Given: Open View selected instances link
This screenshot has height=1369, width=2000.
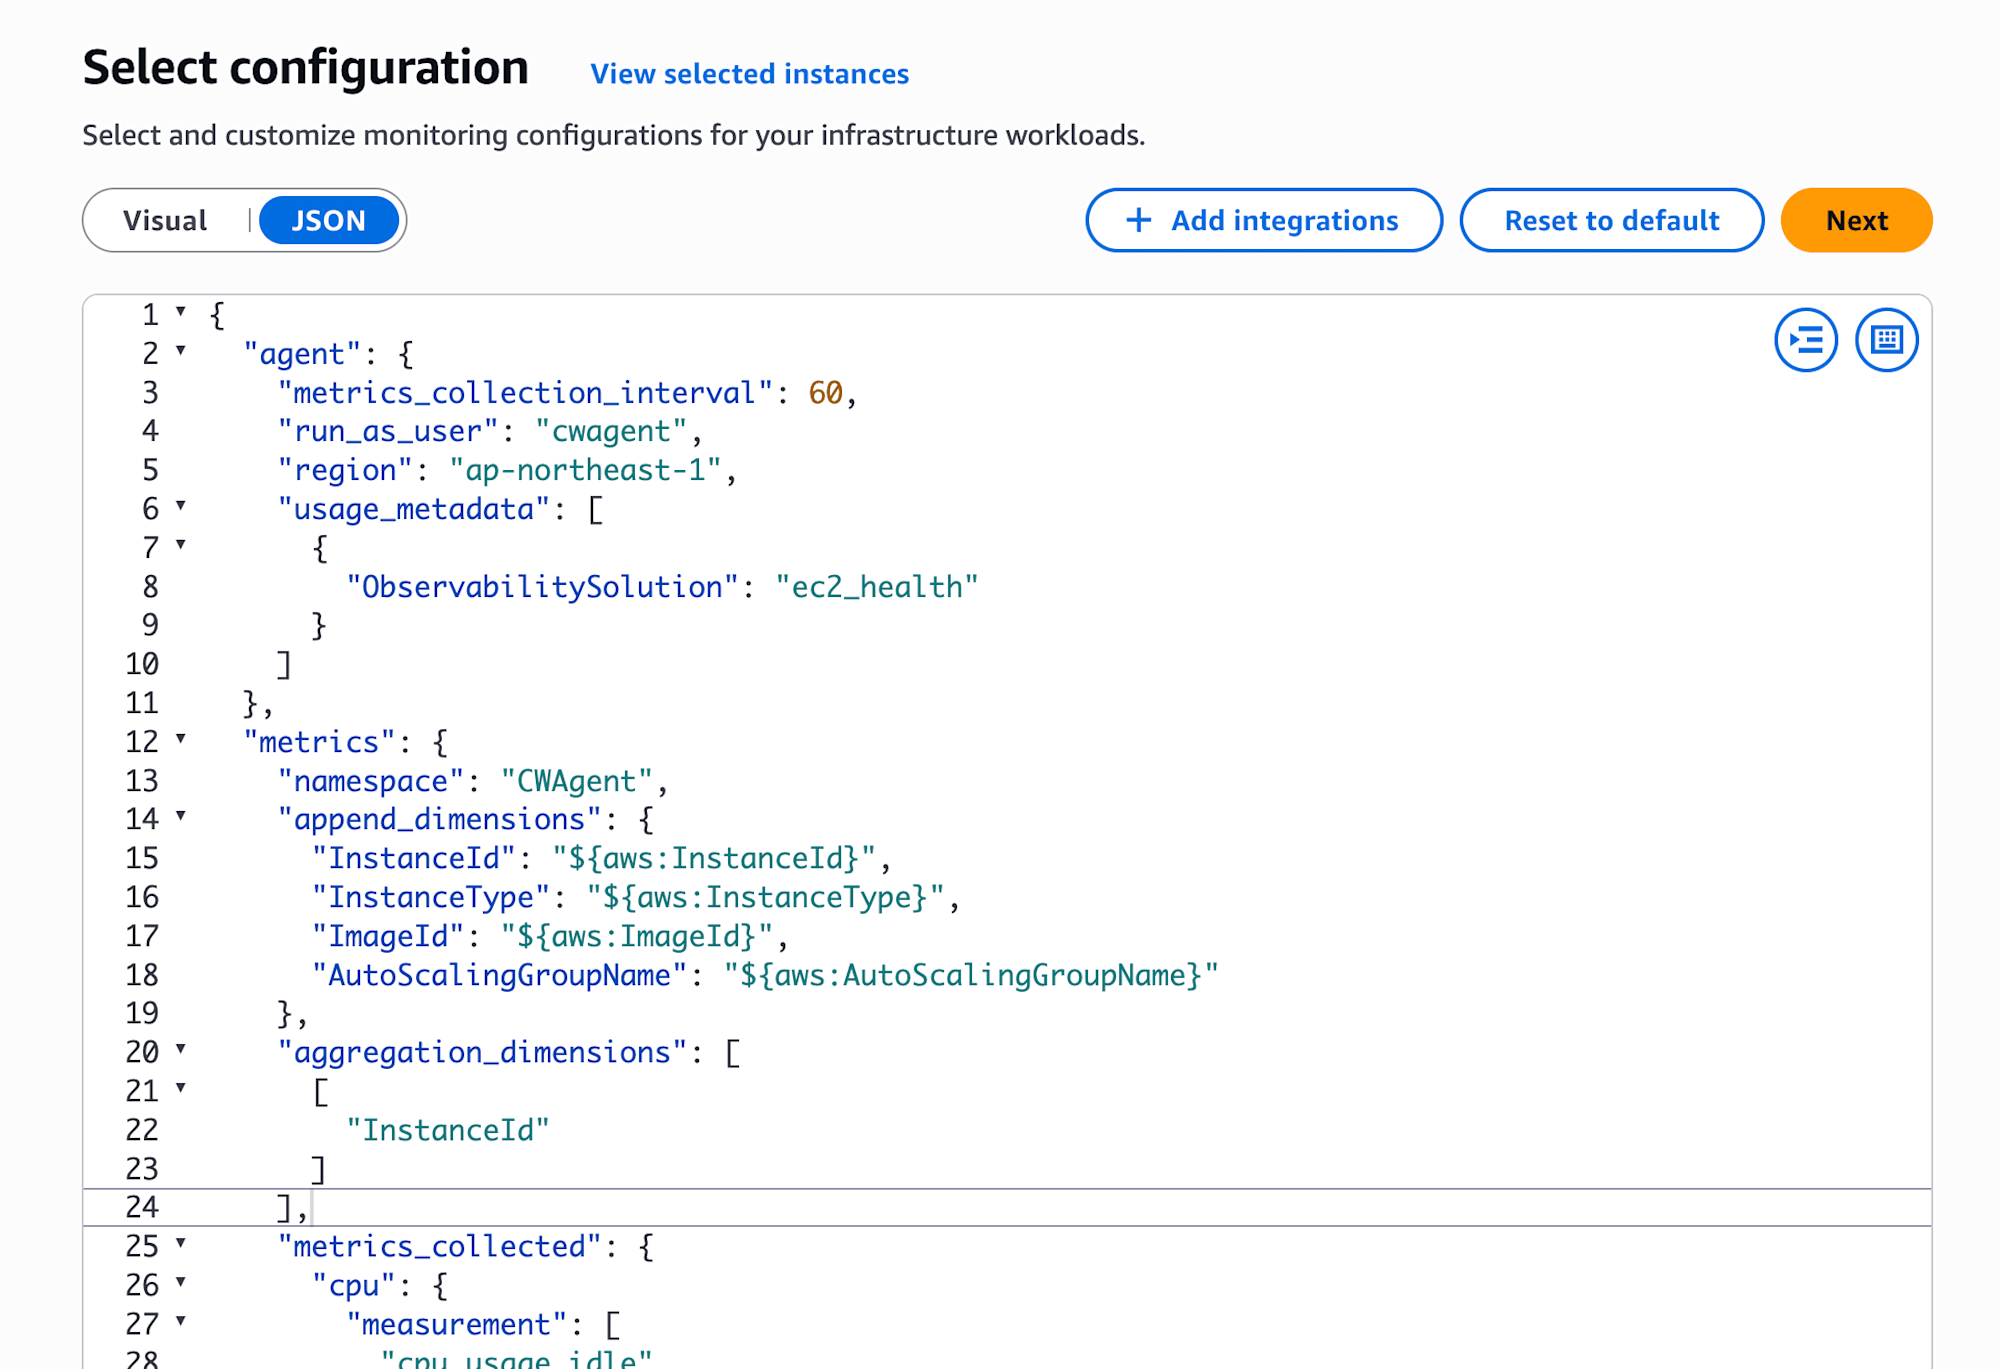Looking at the screenshot, I should (x=749, y=74).
